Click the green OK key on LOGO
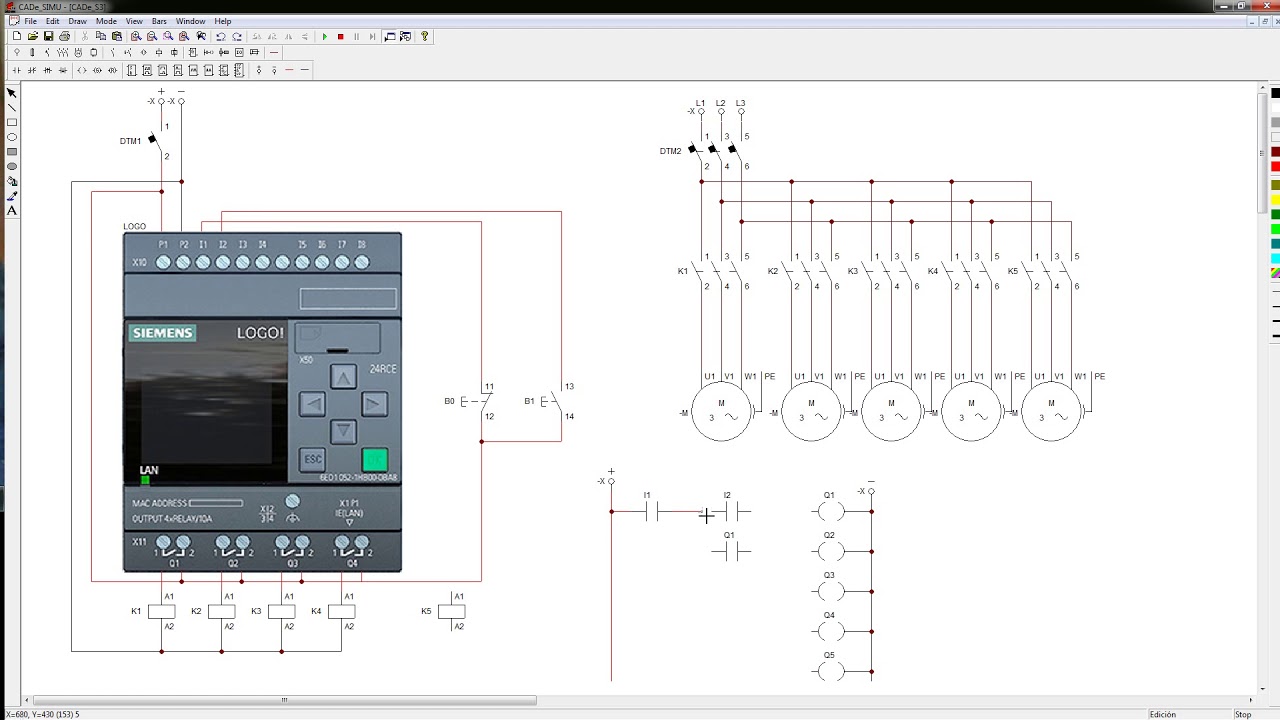 click(375, 459)
